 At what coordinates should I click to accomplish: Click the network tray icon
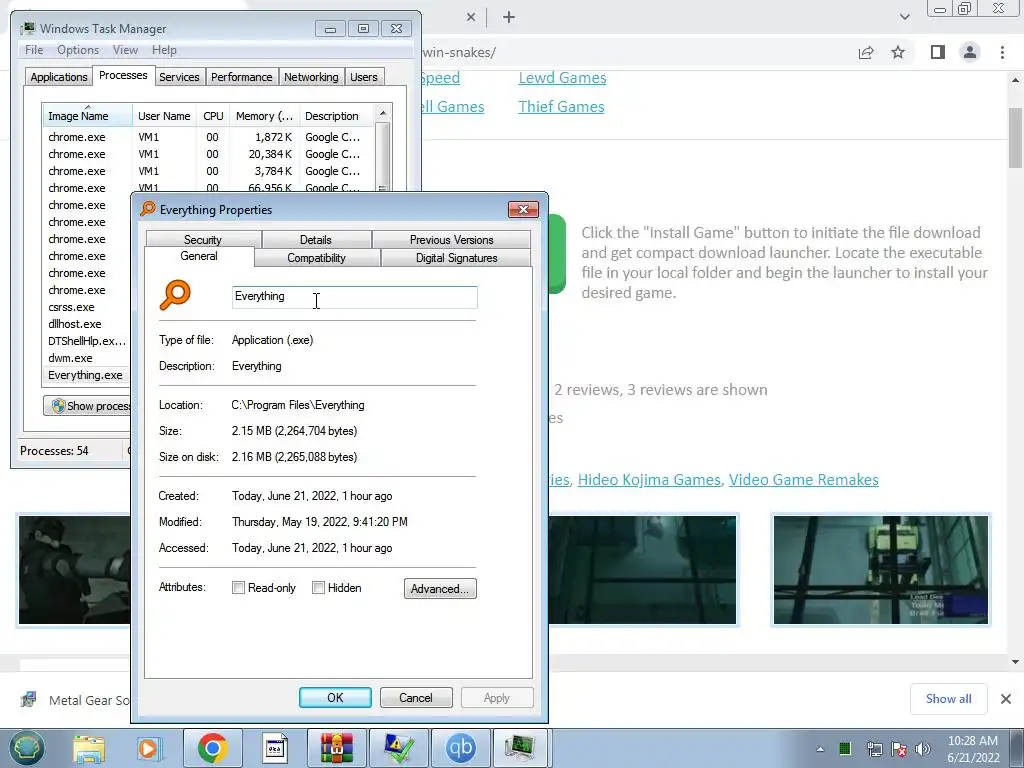[874, 749]
